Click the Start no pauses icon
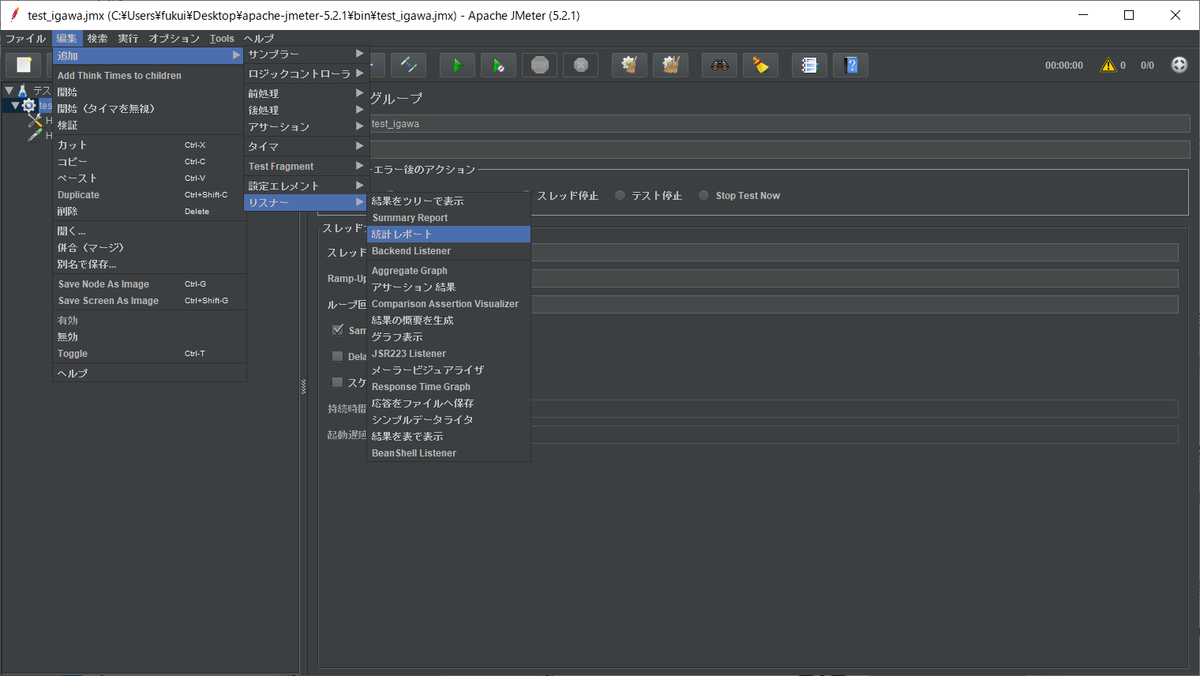This screenshot has height=676, width=1200. 498,65
